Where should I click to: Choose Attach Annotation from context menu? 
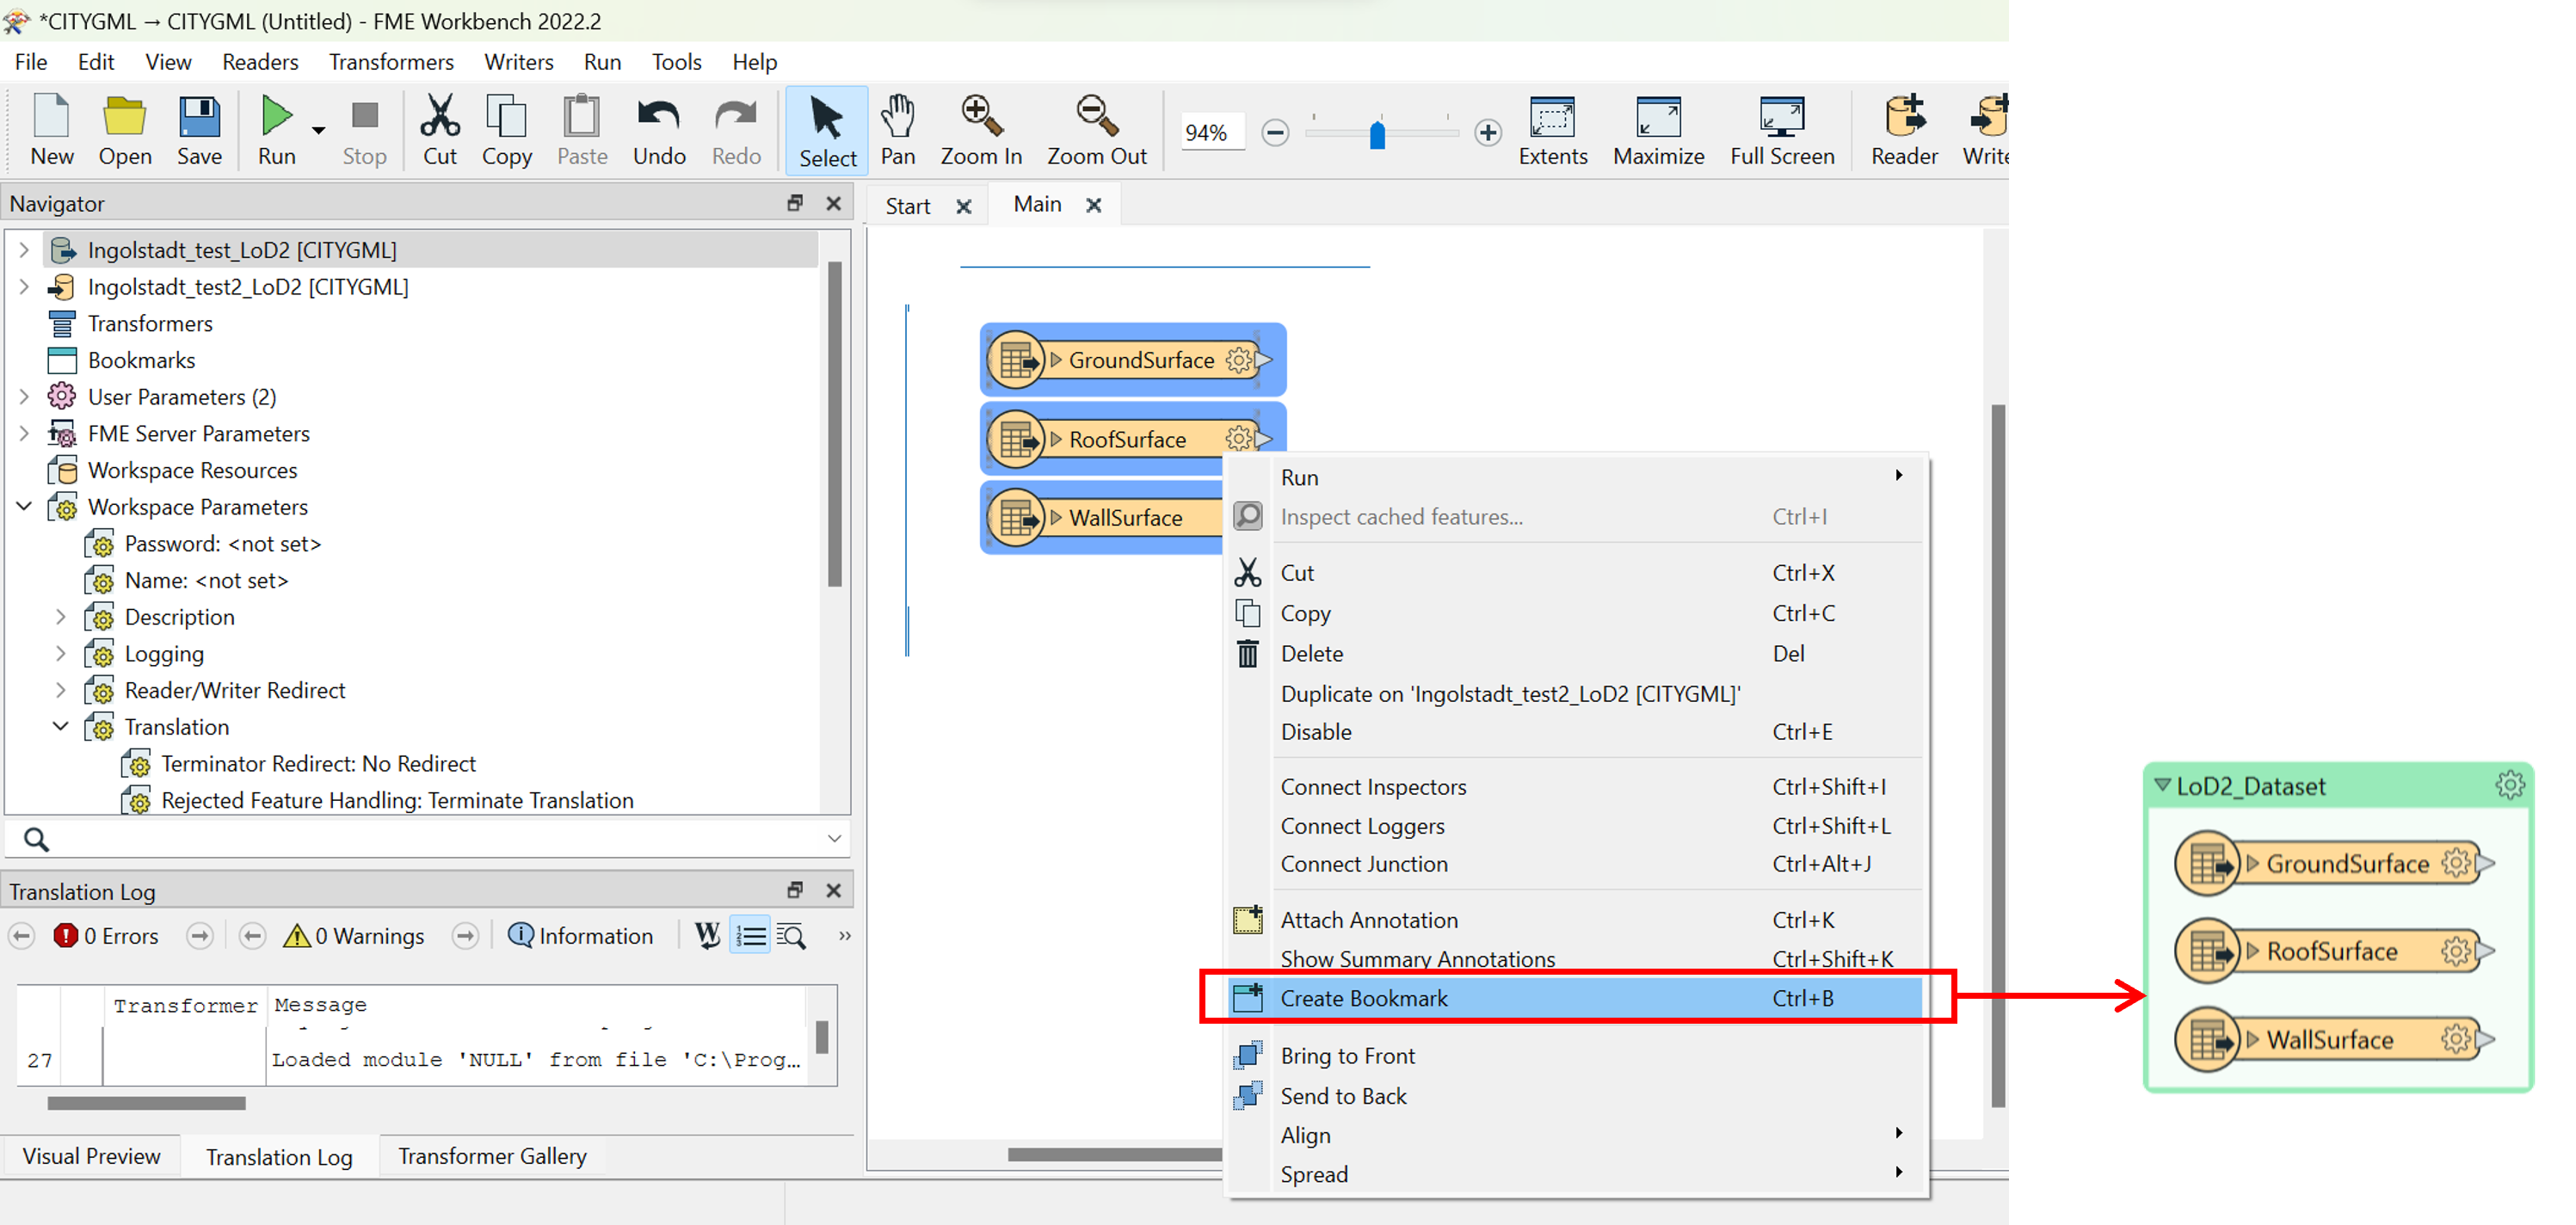click(1575, 920)
